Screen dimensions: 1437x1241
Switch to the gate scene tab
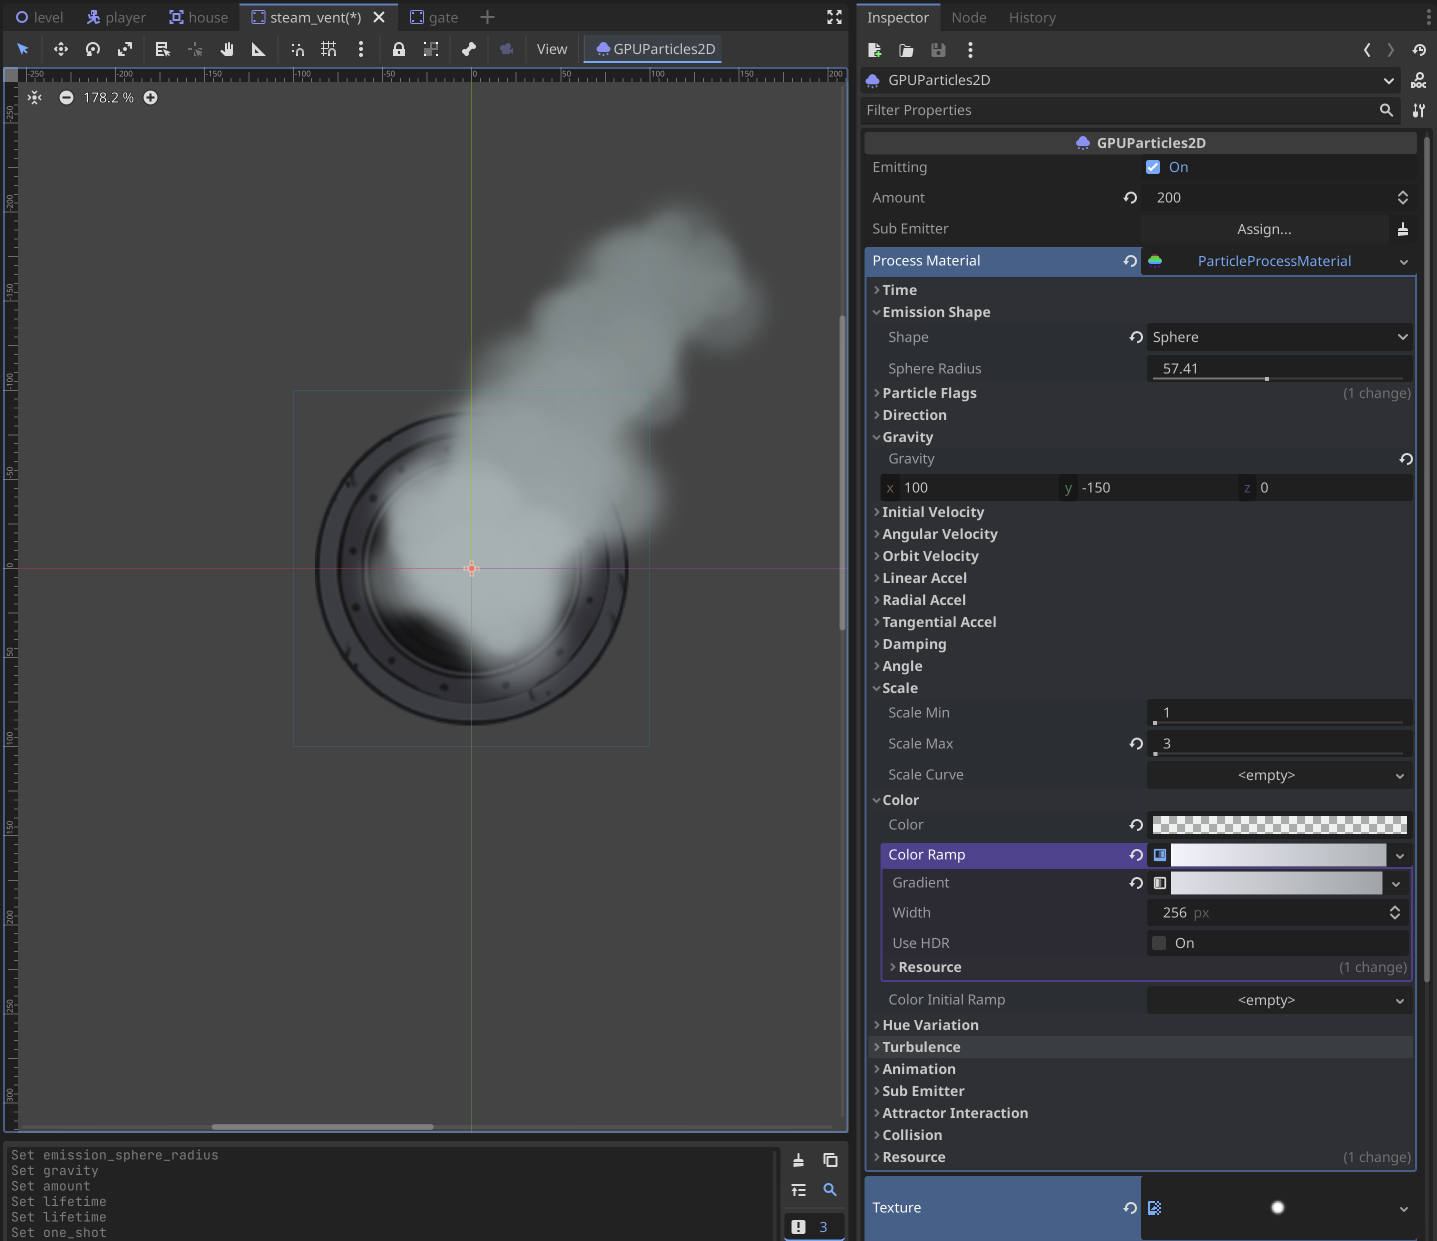coord(434,17)
